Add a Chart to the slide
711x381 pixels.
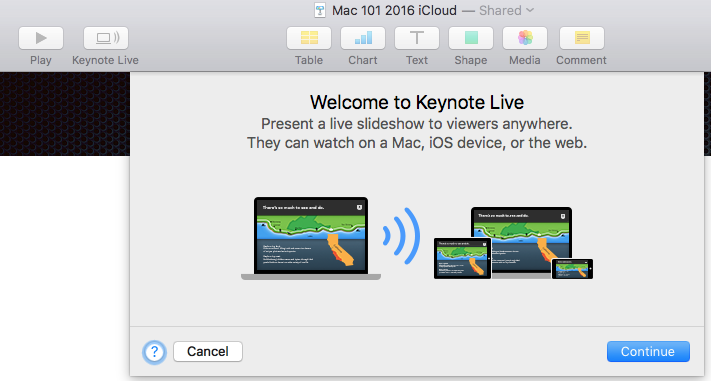click(363, 38)
